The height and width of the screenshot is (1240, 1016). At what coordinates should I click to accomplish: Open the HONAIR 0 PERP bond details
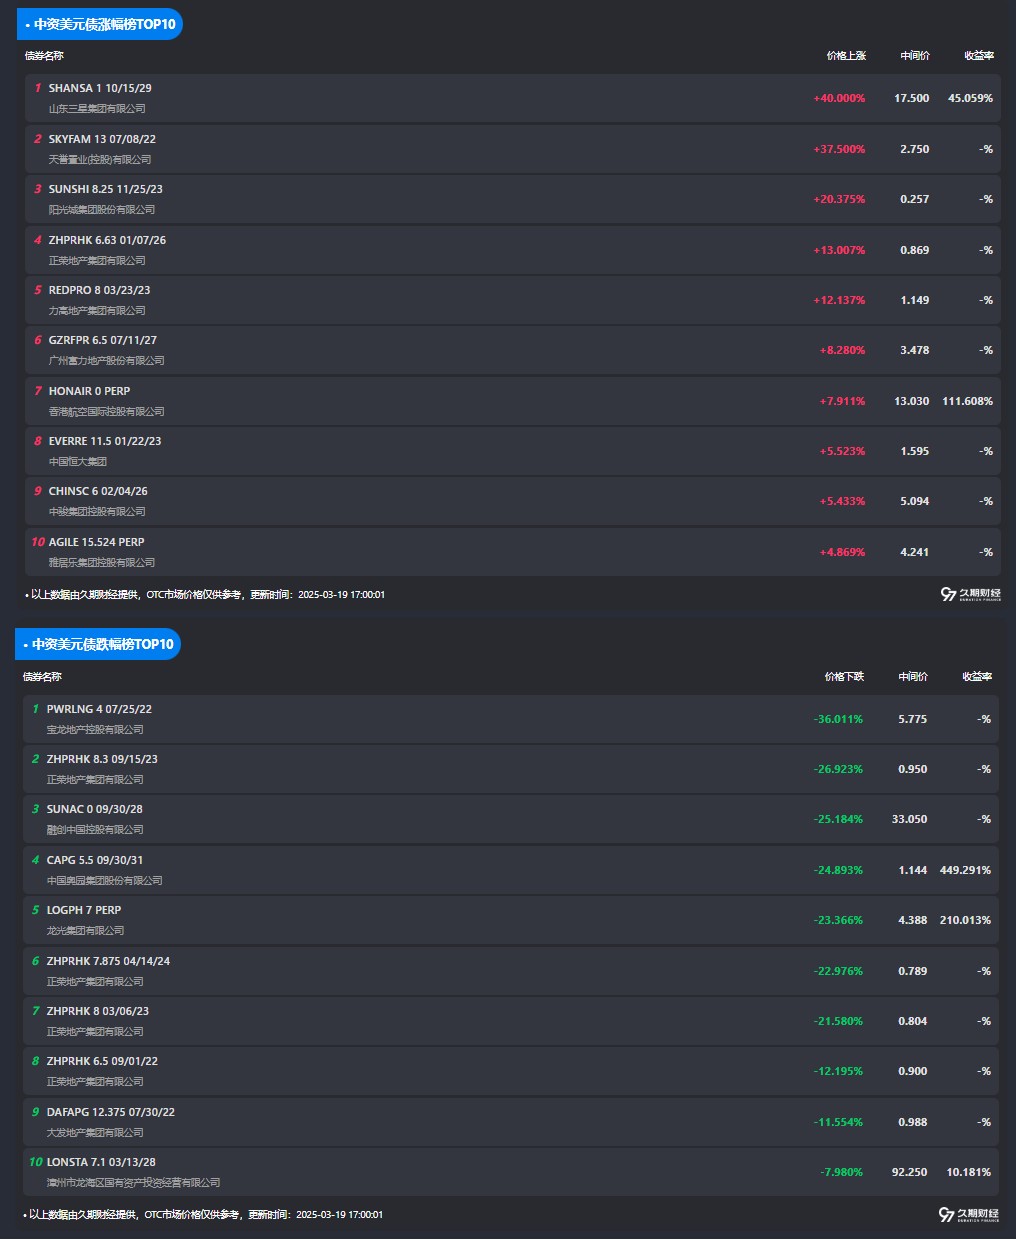pos(89,391)
